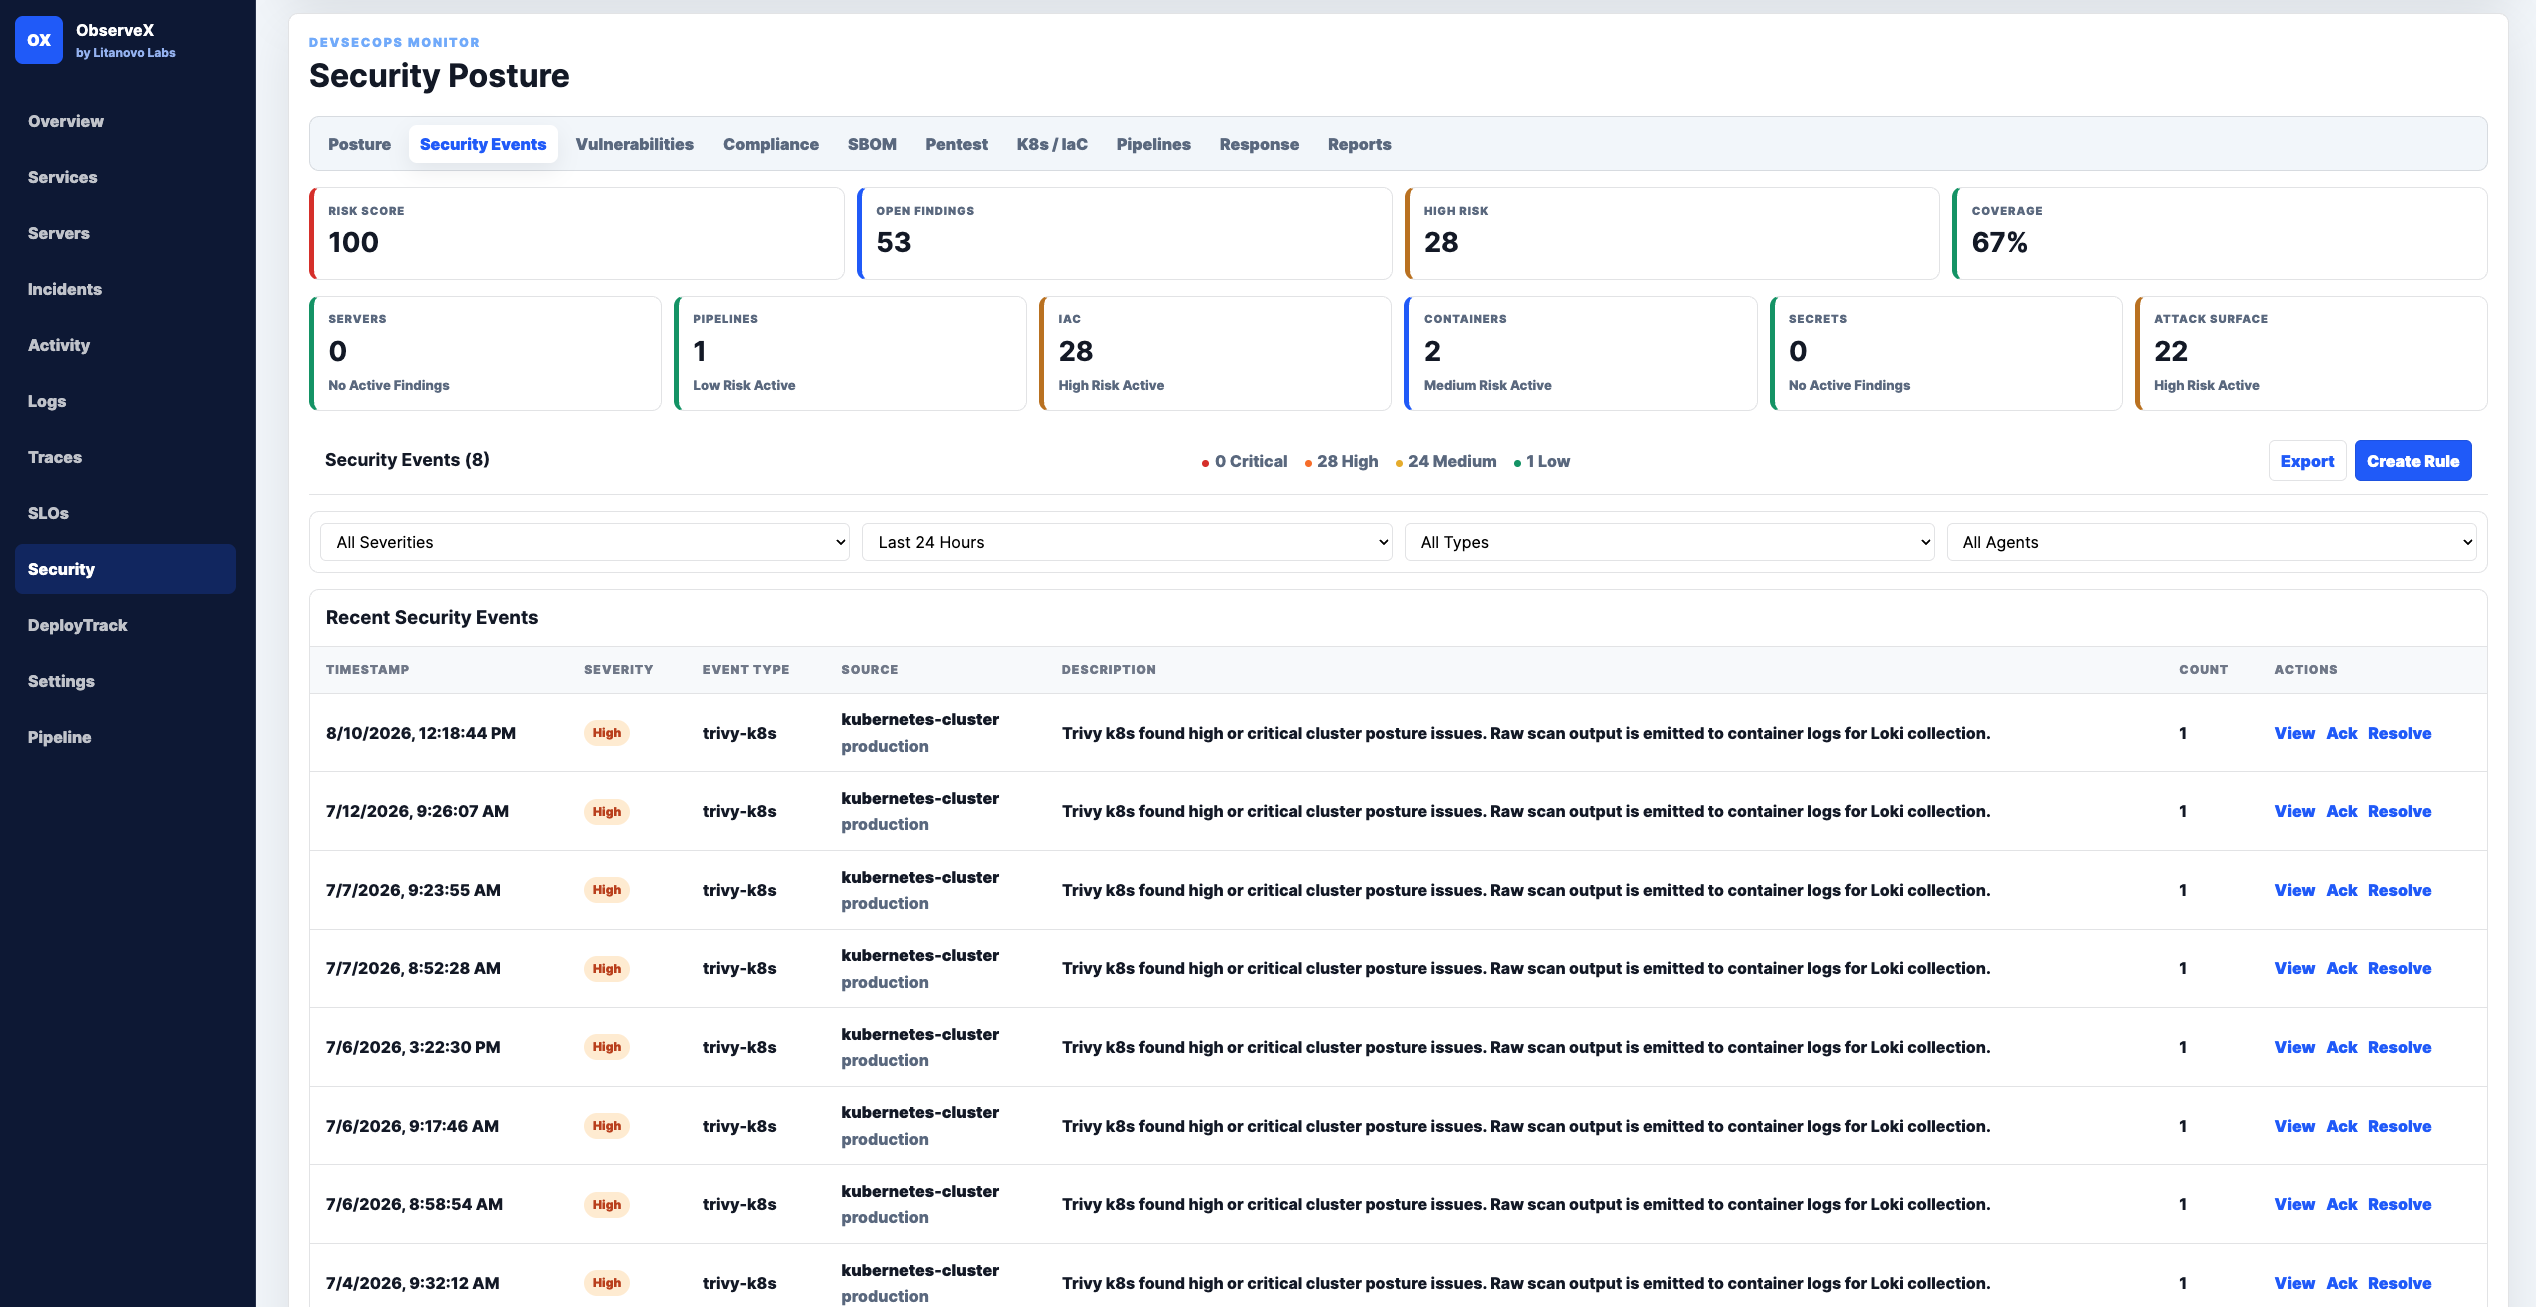Image resolution: width=2536 pixels, height=1307 pixels.
Task: Click the Containers Medium Risk Active card
Action: coord(1580,353)
